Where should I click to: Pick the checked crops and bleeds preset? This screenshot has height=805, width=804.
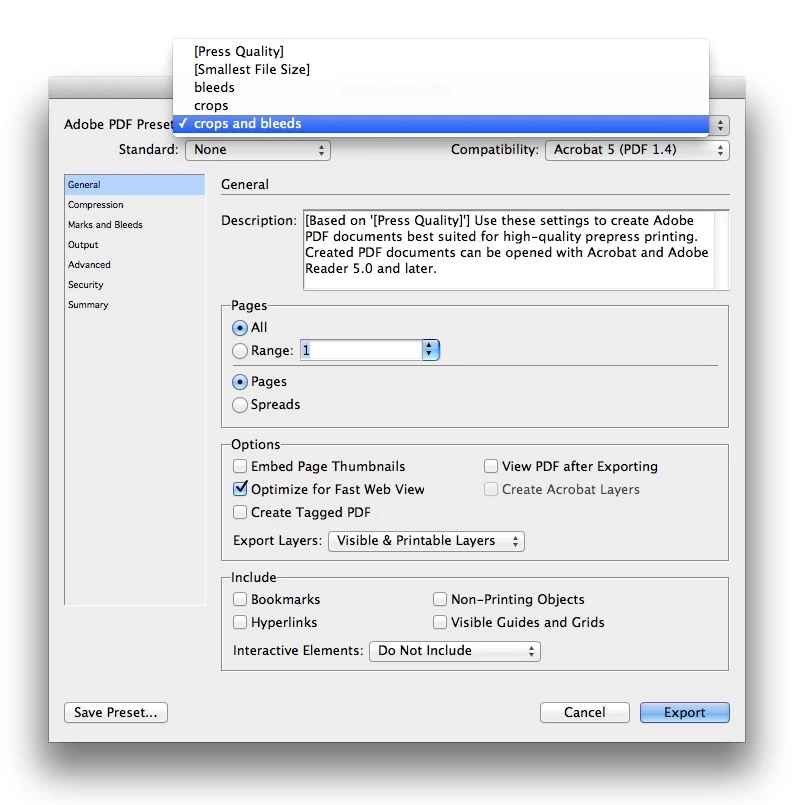coord(441,124)
